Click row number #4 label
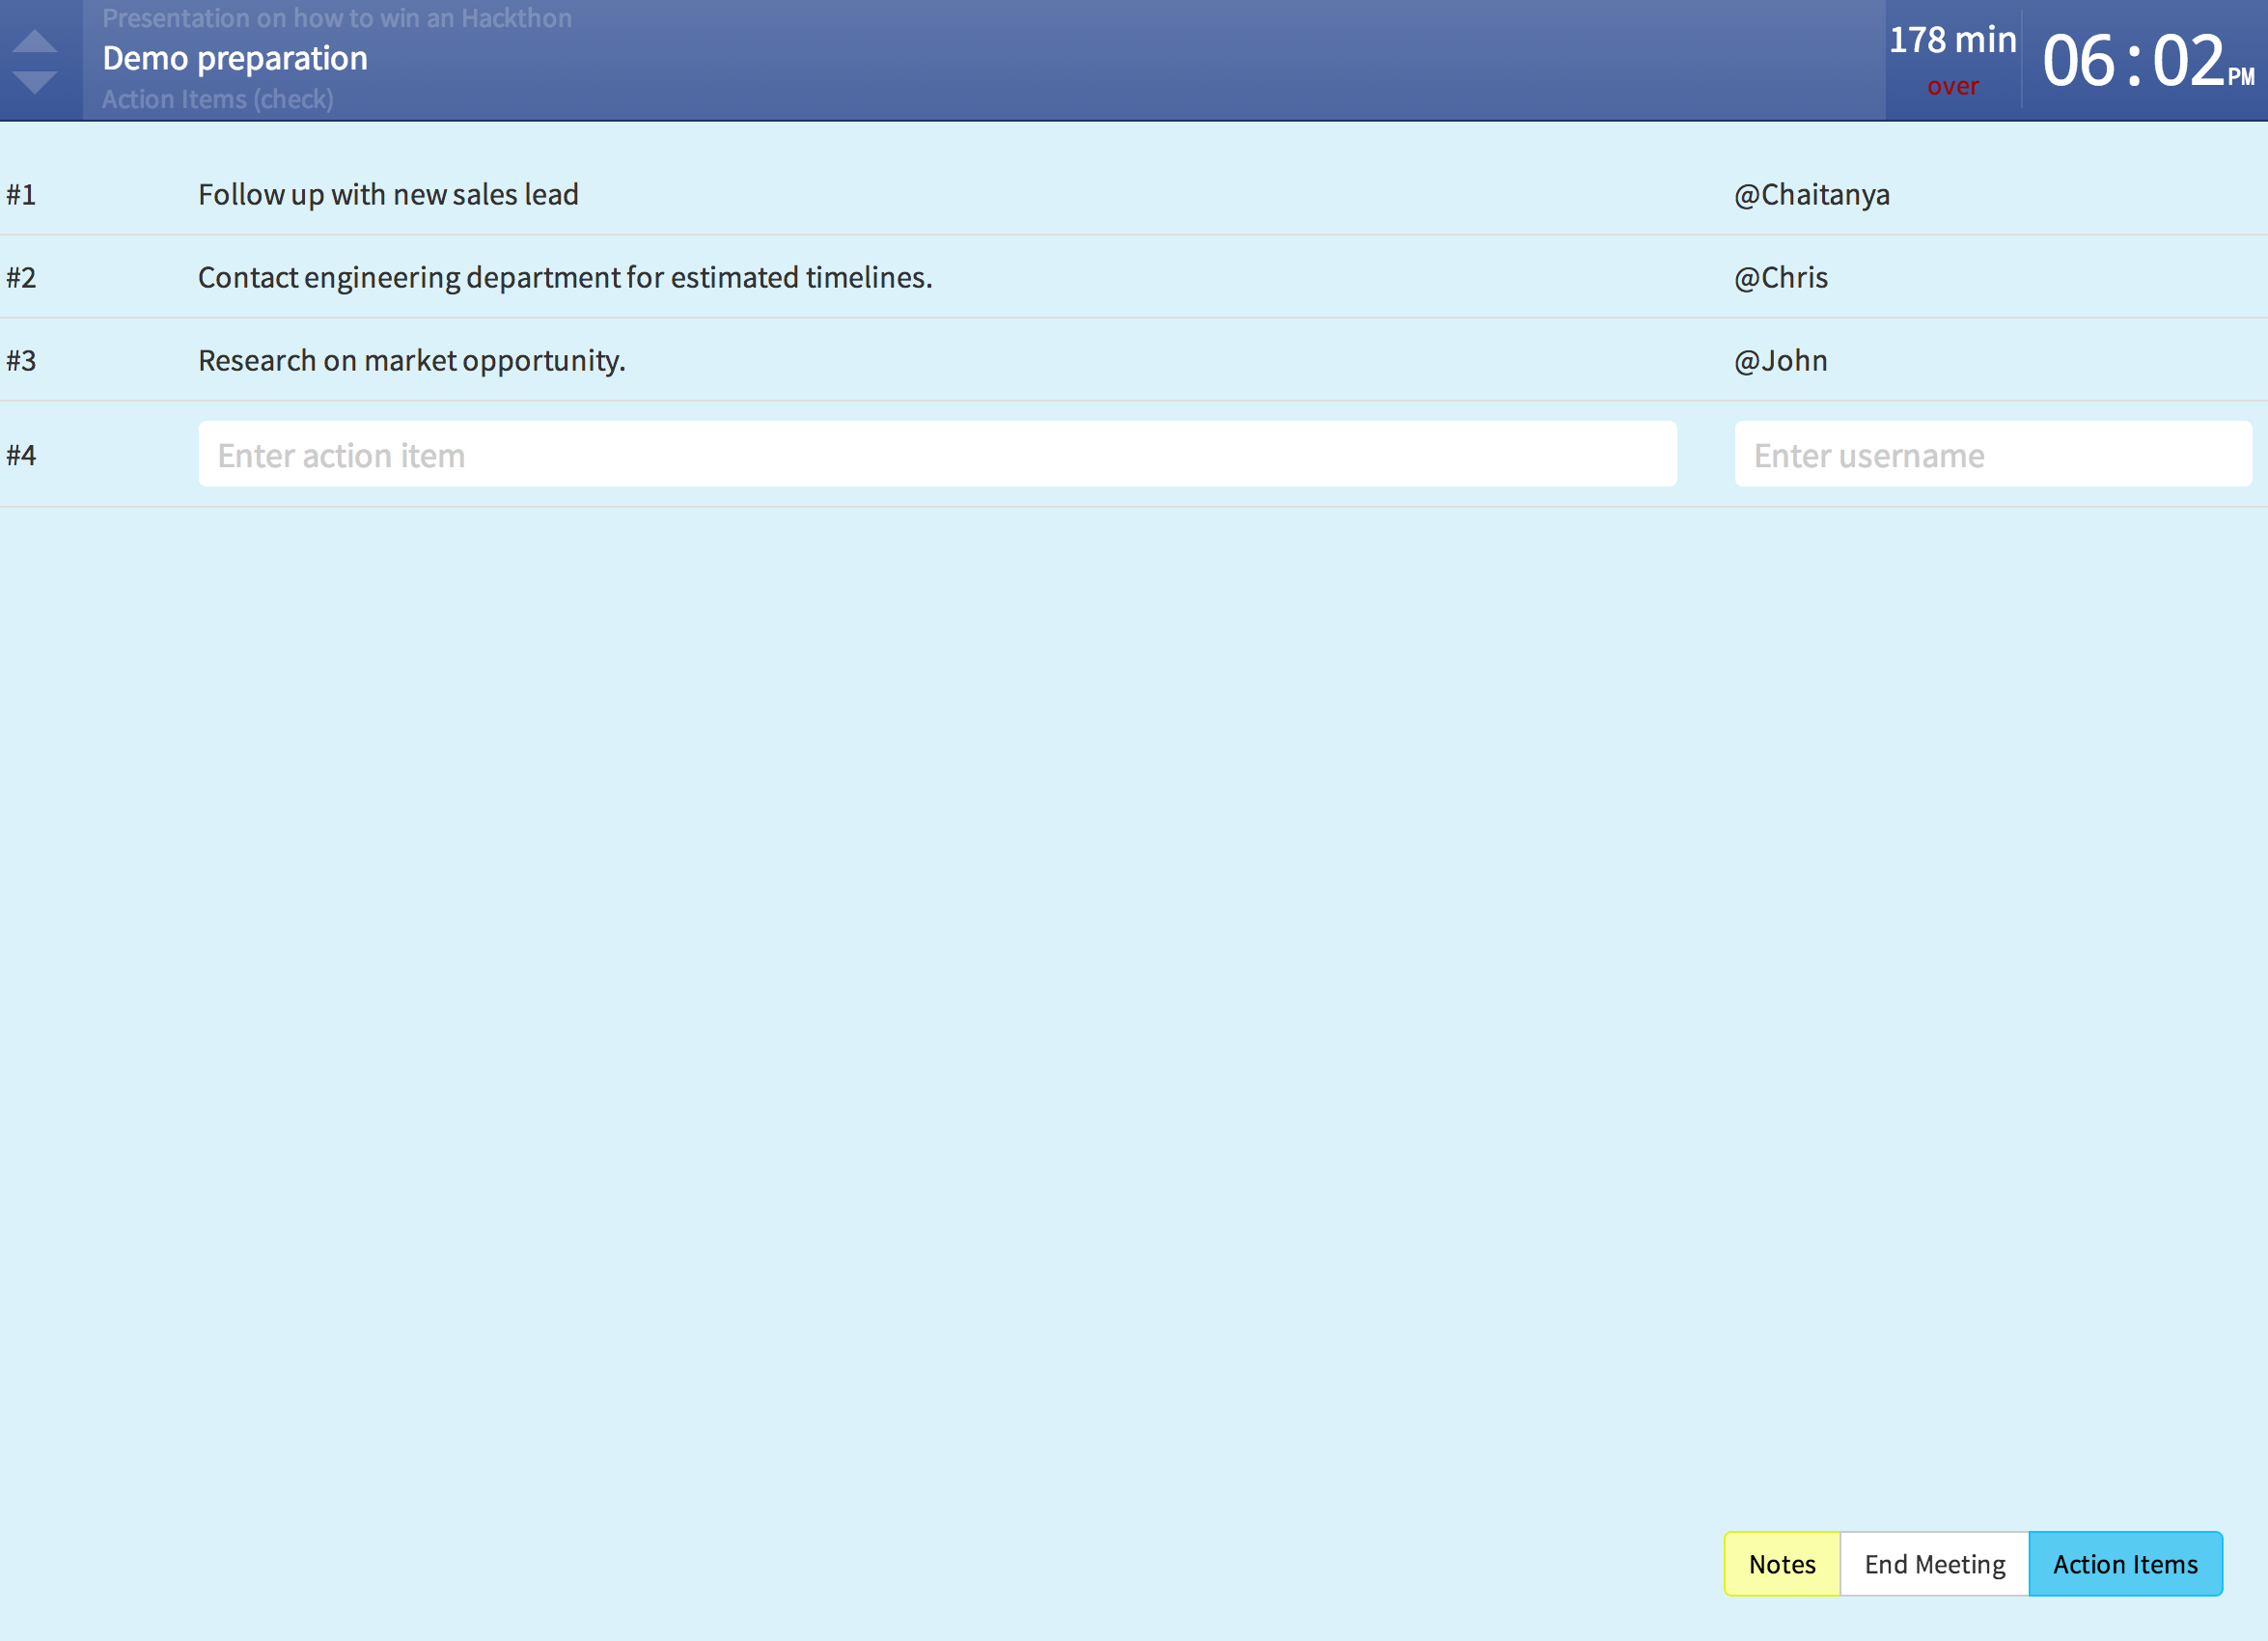Image resolution: width=2268 pixels, height=1641 pixels. pos(21,455)
